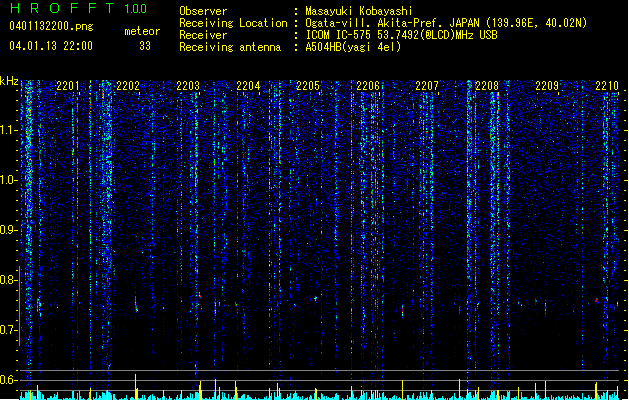The image size is (629, 400).
Task: Click the Observer label
Action: click(203, 11)
